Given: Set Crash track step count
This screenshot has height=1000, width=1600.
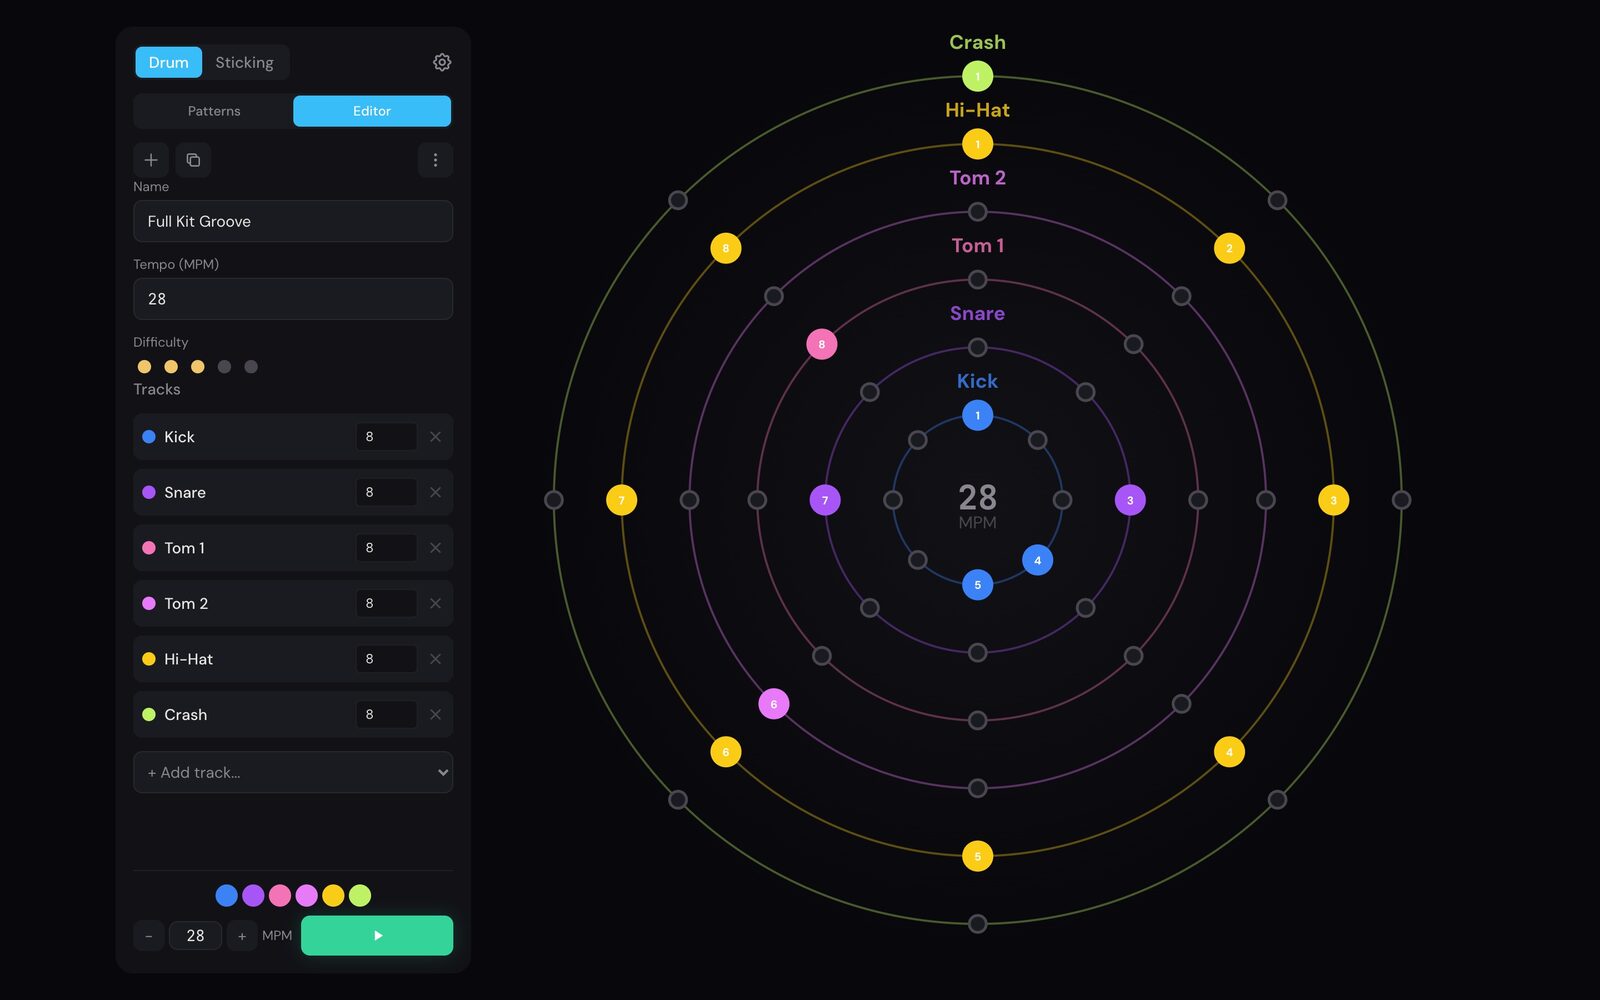Looking at the screenshot, I should tap(386, 714).
